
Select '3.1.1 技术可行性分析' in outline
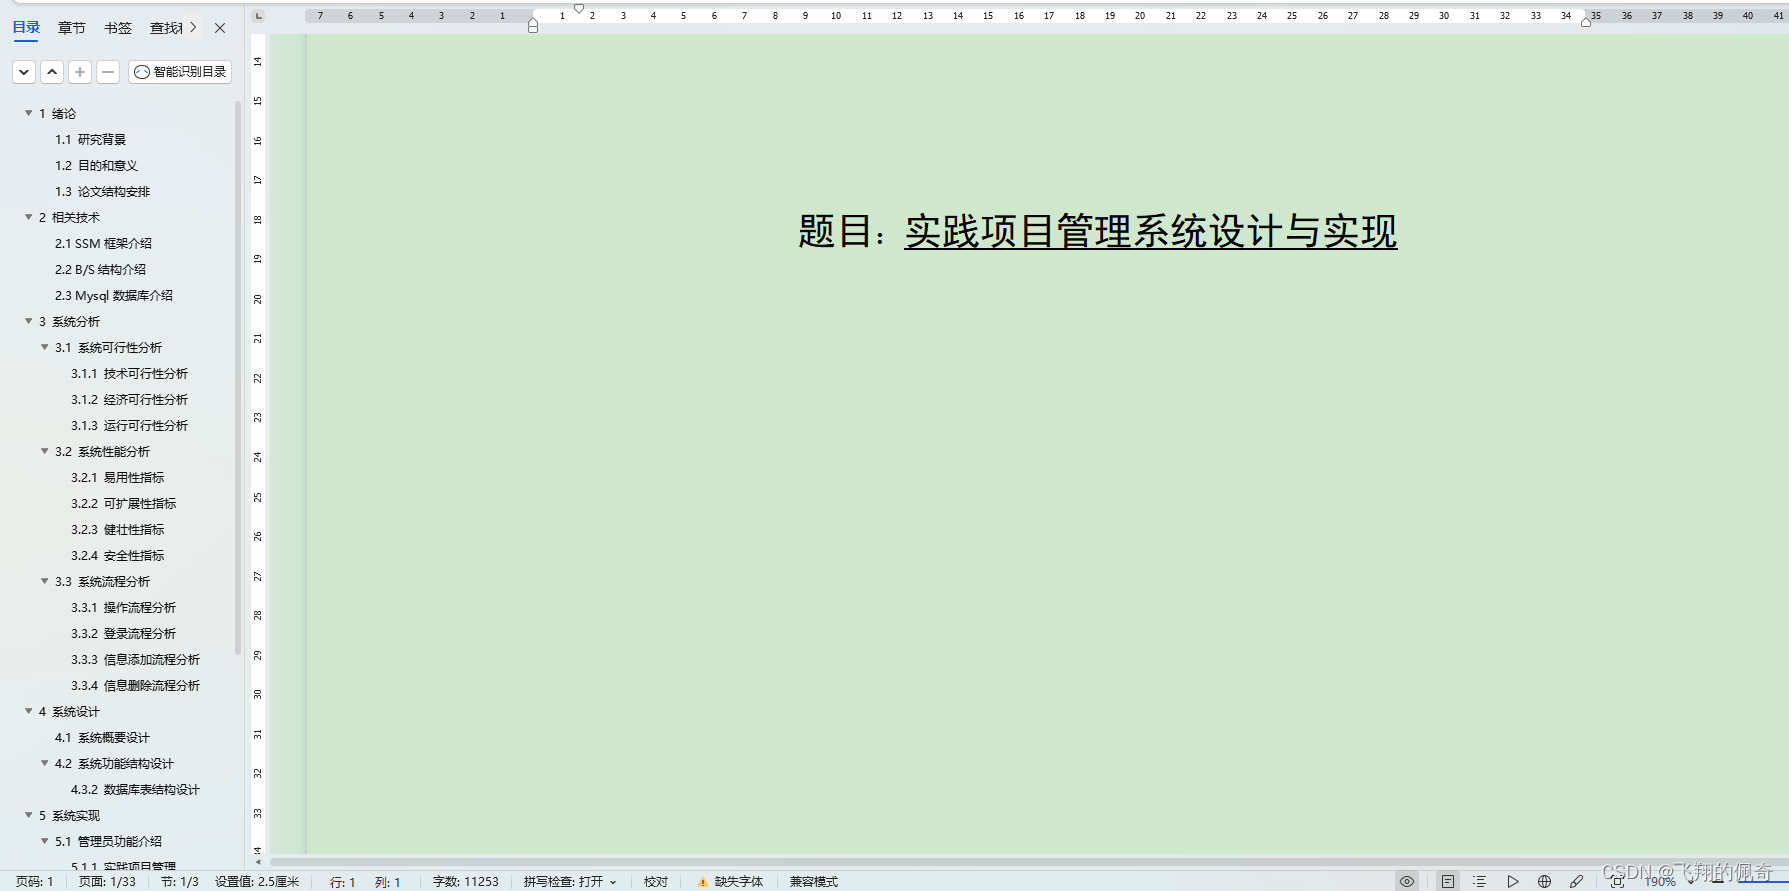129,374
